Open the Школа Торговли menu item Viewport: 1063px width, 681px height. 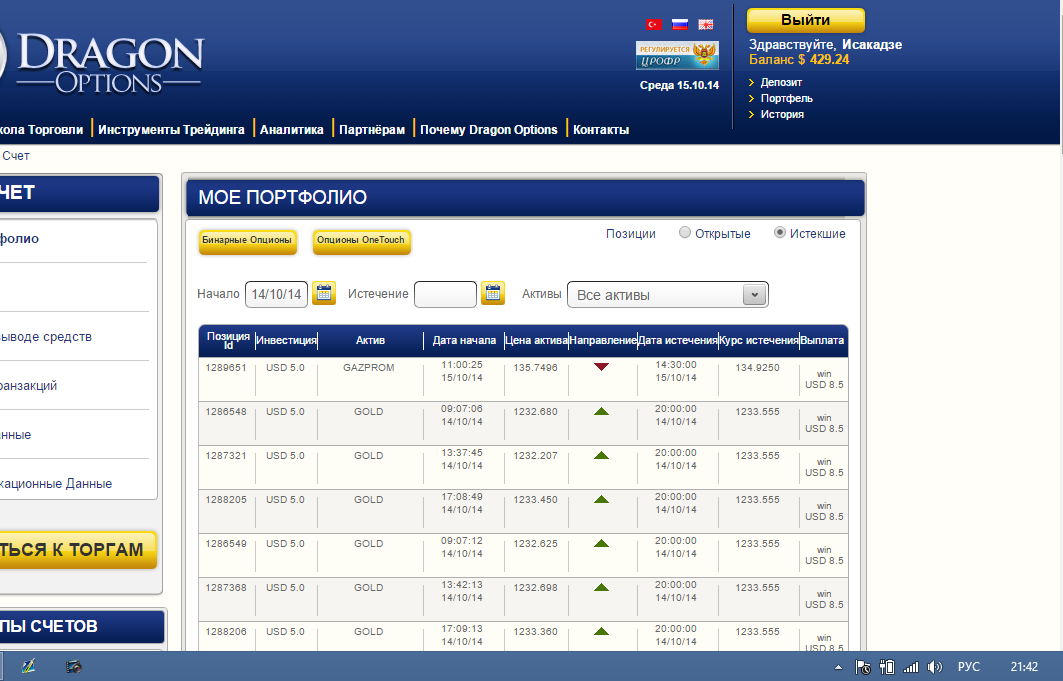(41, 129)
